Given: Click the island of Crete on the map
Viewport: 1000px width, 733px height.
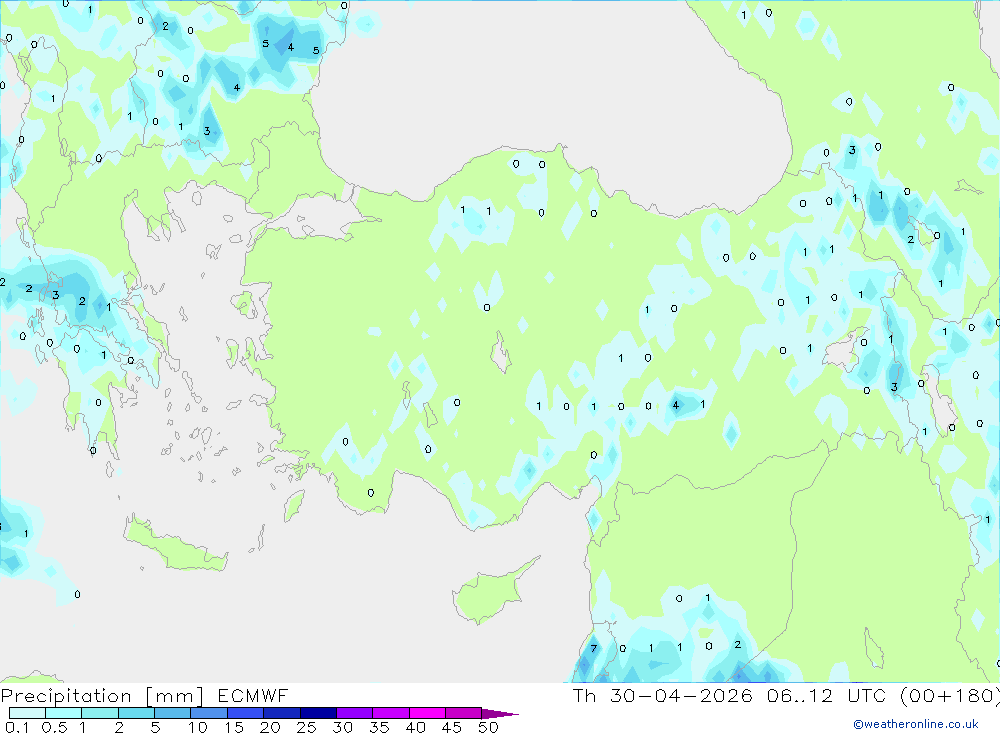Looking at the screenshot, I should pyautogui.click(x=173, y=544).
